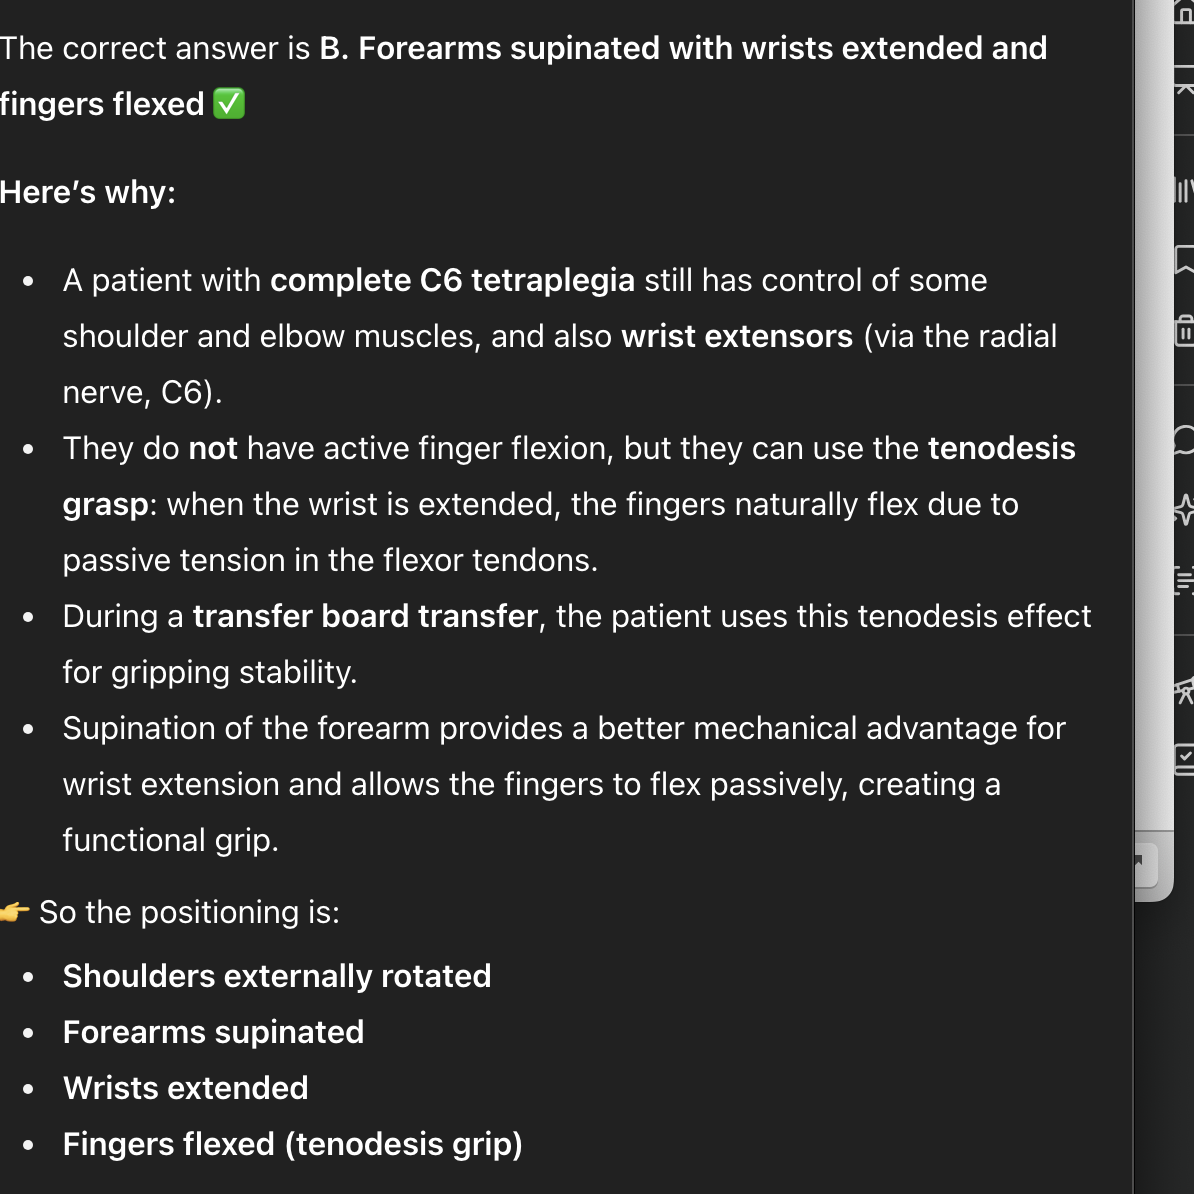
Task: Click the bold 'wrist extensors' text
Action: (x=737, y=337)
